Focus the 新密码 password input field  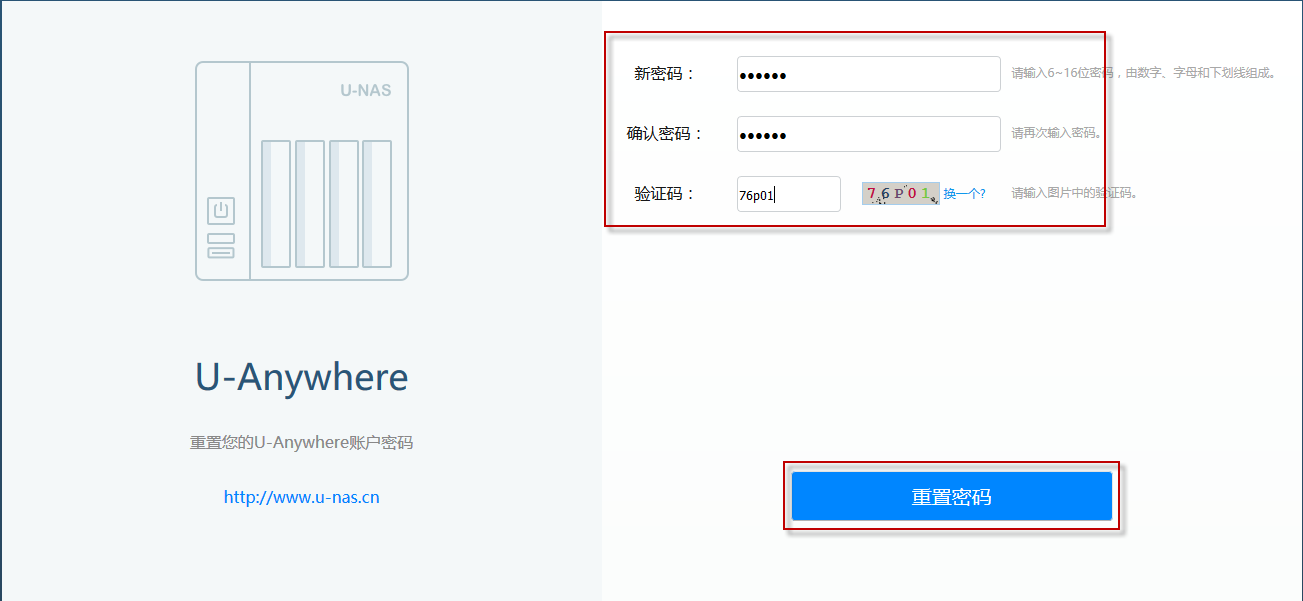[x=868, y=74]
